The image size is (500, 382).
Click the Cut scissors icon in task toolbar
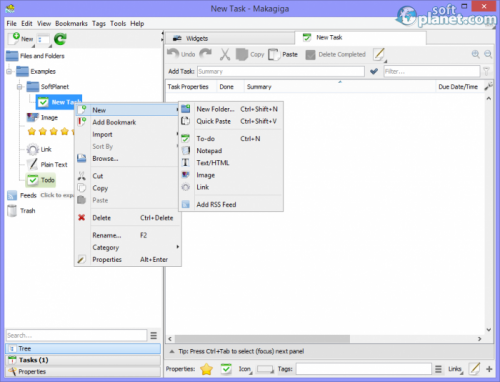point(225,54)
